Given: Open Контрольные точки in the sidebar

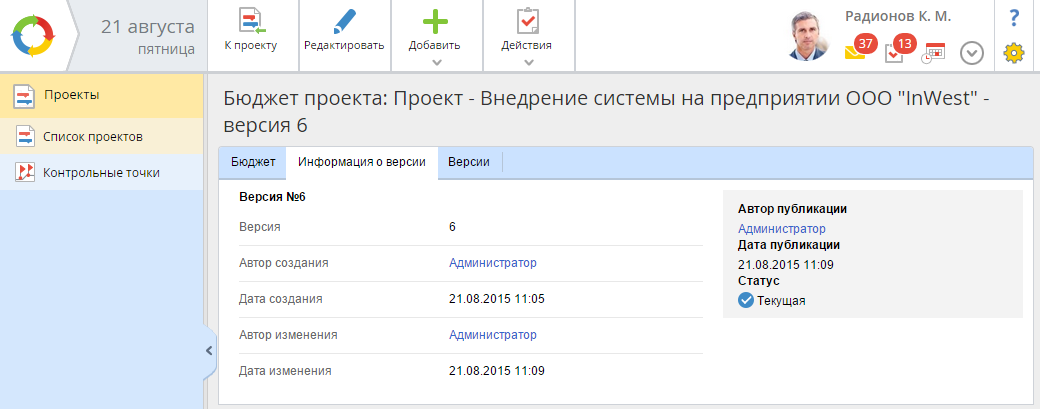Looking at the screenshot, I should (101, 172).
